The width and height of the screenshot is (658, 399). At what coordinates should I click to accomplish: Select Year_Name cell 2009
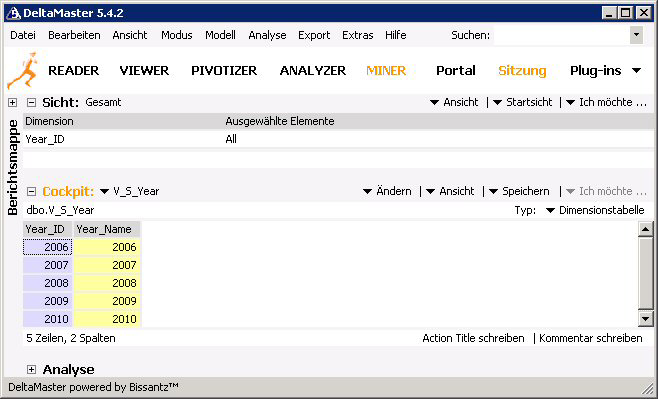(x=107, y=301)
